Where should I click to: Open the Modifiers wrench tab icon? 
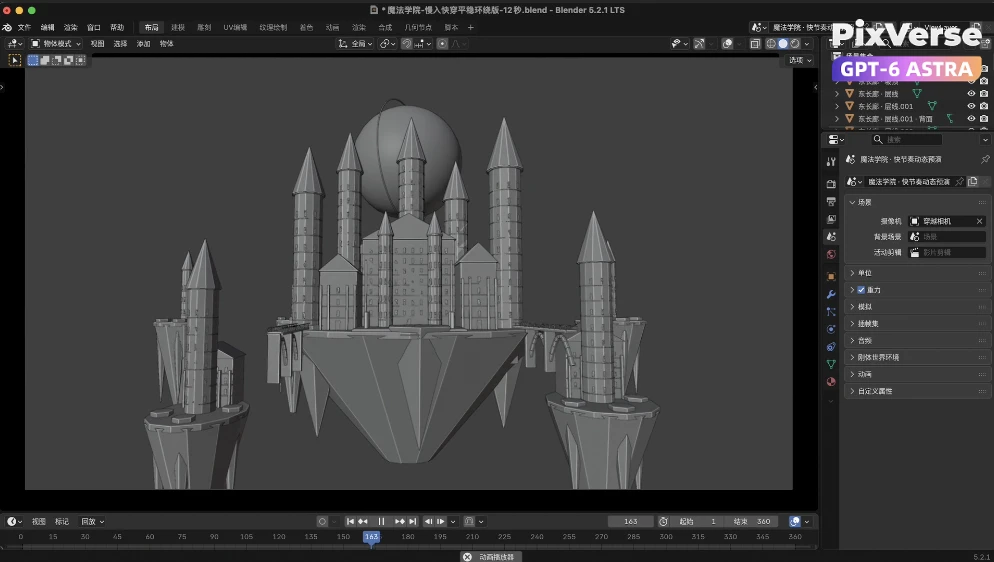tap(831, 295)
